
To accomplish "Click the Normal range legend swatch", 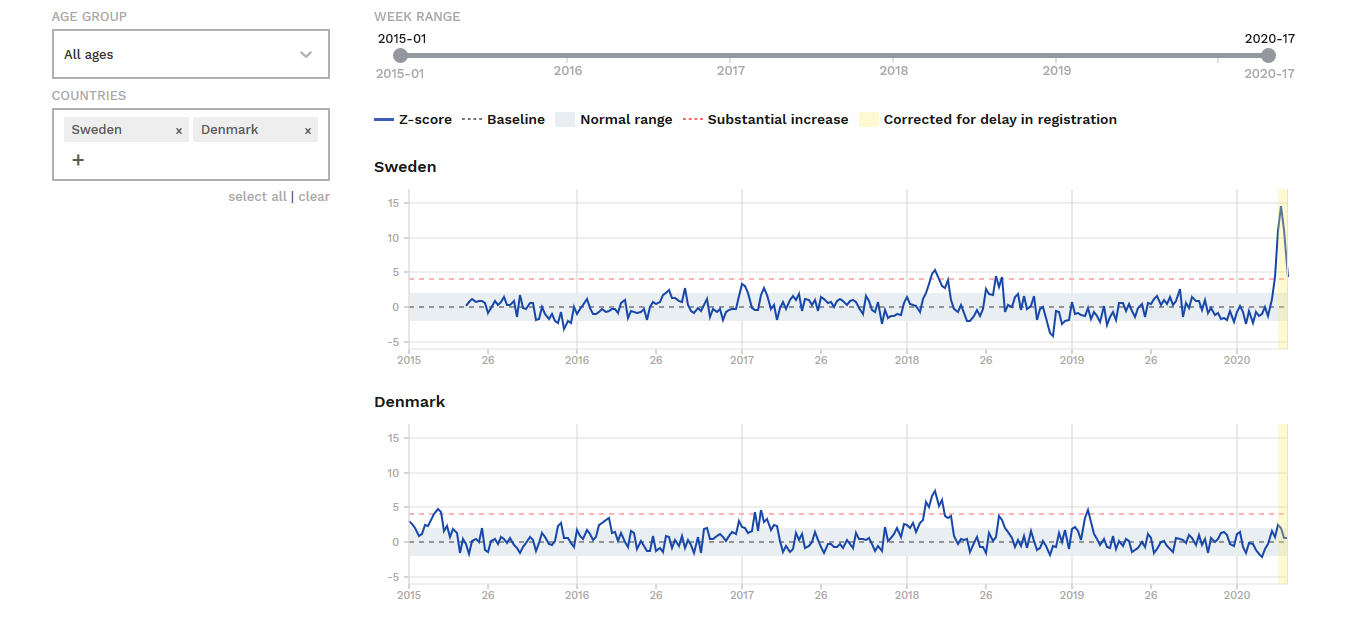I will tap(564, 120).
